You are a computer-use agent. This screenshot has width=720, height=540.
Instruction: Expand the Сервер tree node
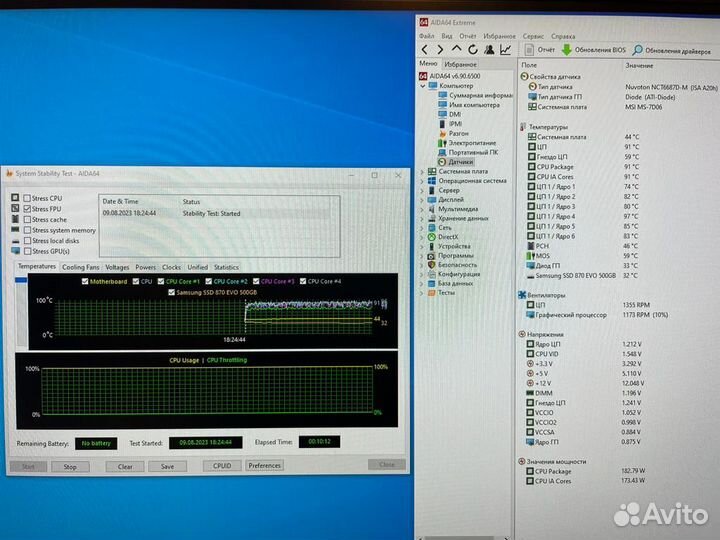click(422, 190)
